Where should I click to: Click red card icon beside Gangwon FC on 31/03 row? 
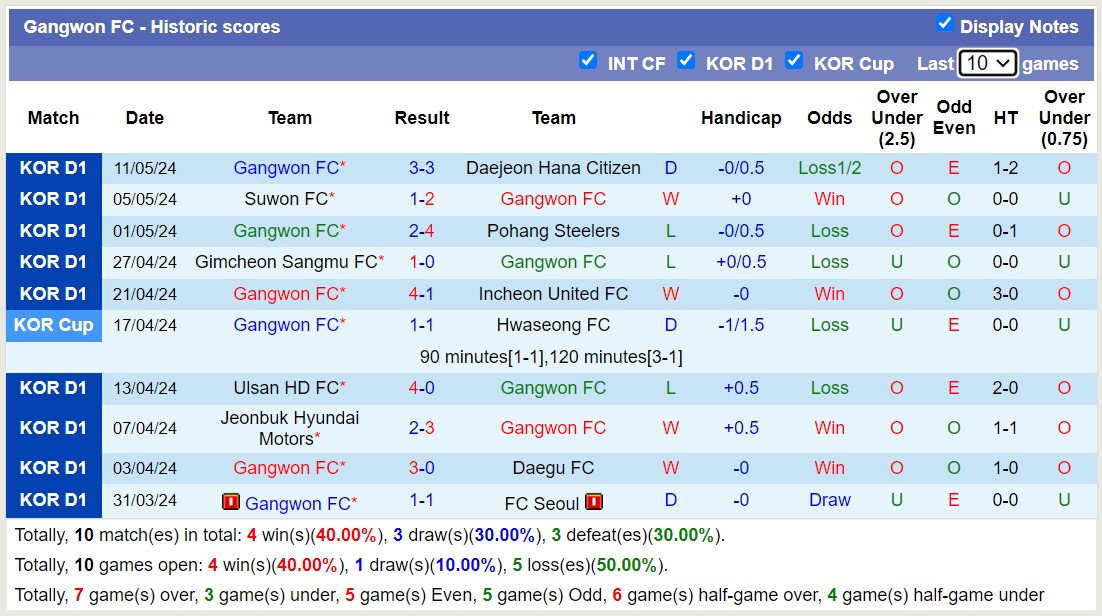click(231, 502)
